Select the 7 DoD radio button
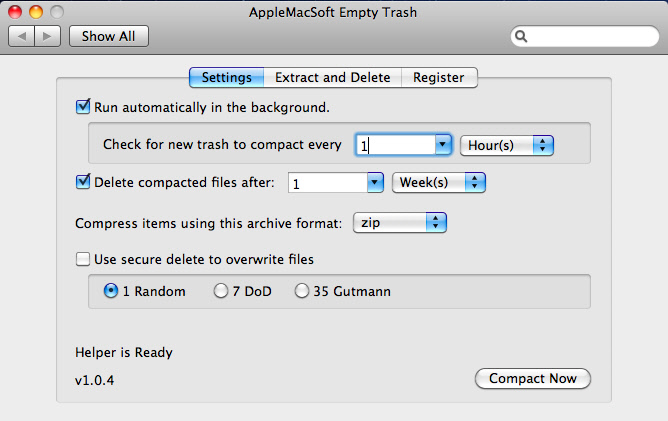The height and width of the screenshot is (421, 668). pyautogui.click(x=221, y=291)
